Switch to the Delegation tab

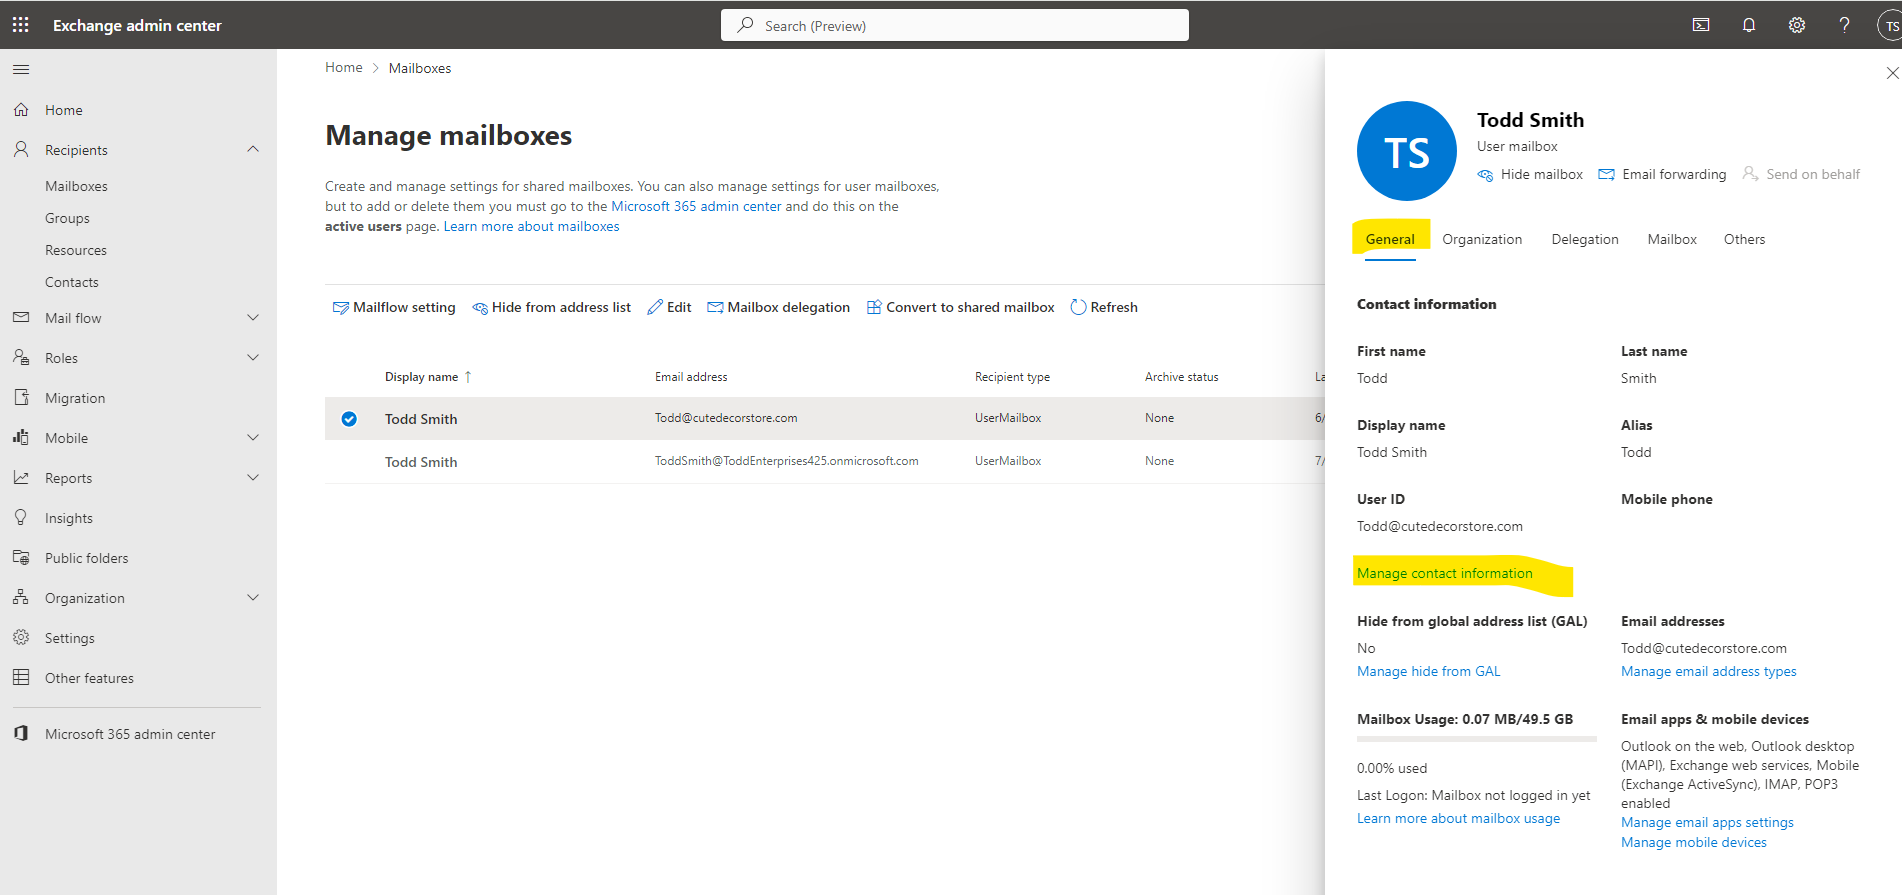tap(1585, 239)
